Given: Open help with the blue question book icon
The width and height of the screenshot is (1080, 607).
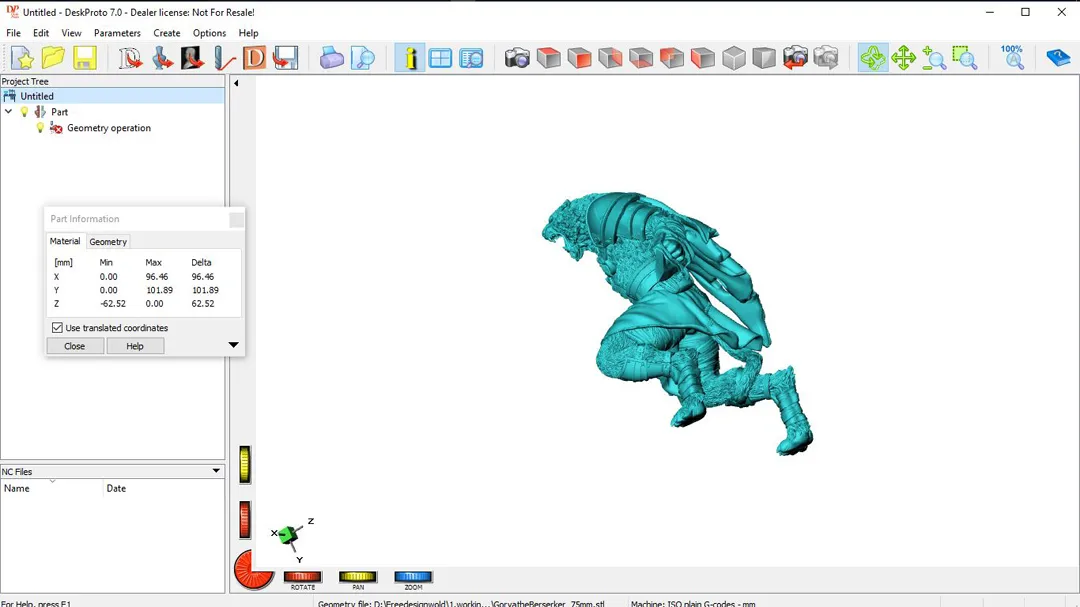Looking at the screenshot, I should (x=1057, y=58).
